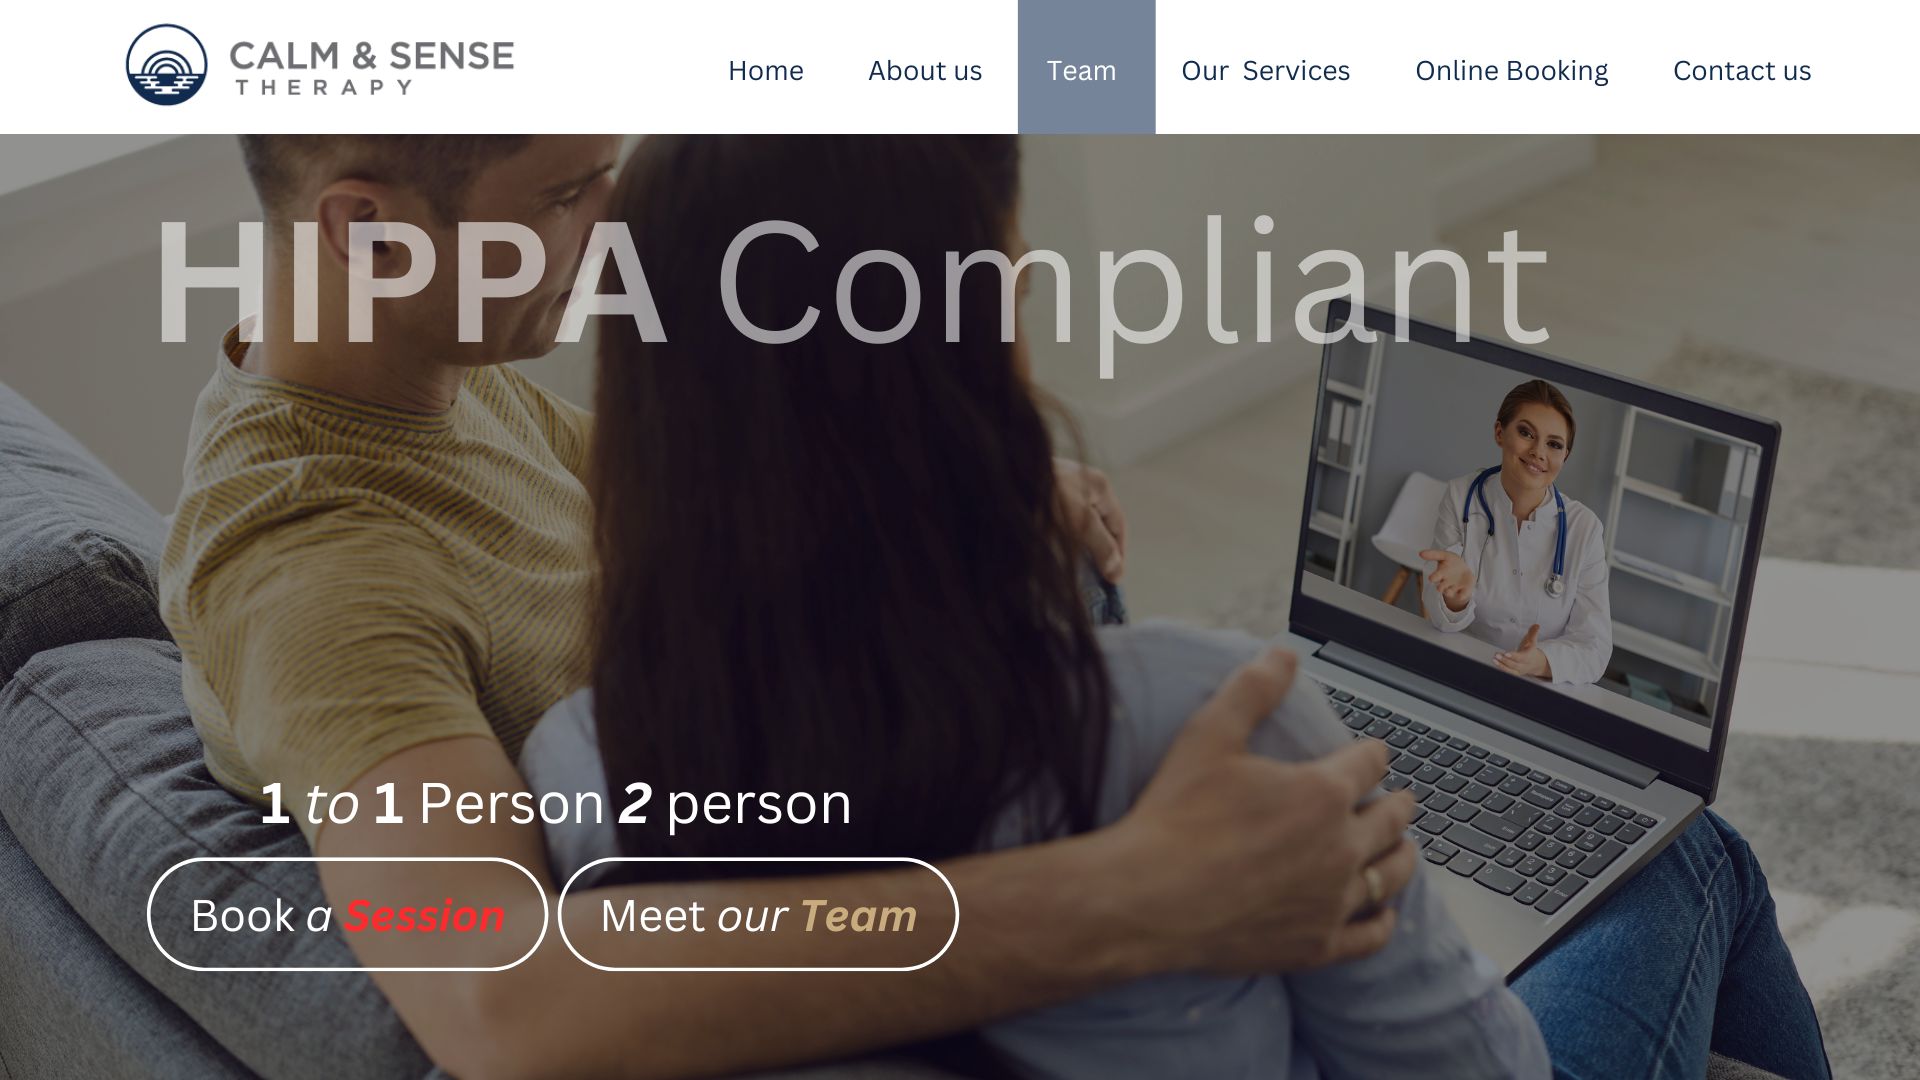The width and height of the screenshot is (1920, 1080).
Task: Open the Our Services menu item
Action: pyautogui.click(x=1265, y=71)
